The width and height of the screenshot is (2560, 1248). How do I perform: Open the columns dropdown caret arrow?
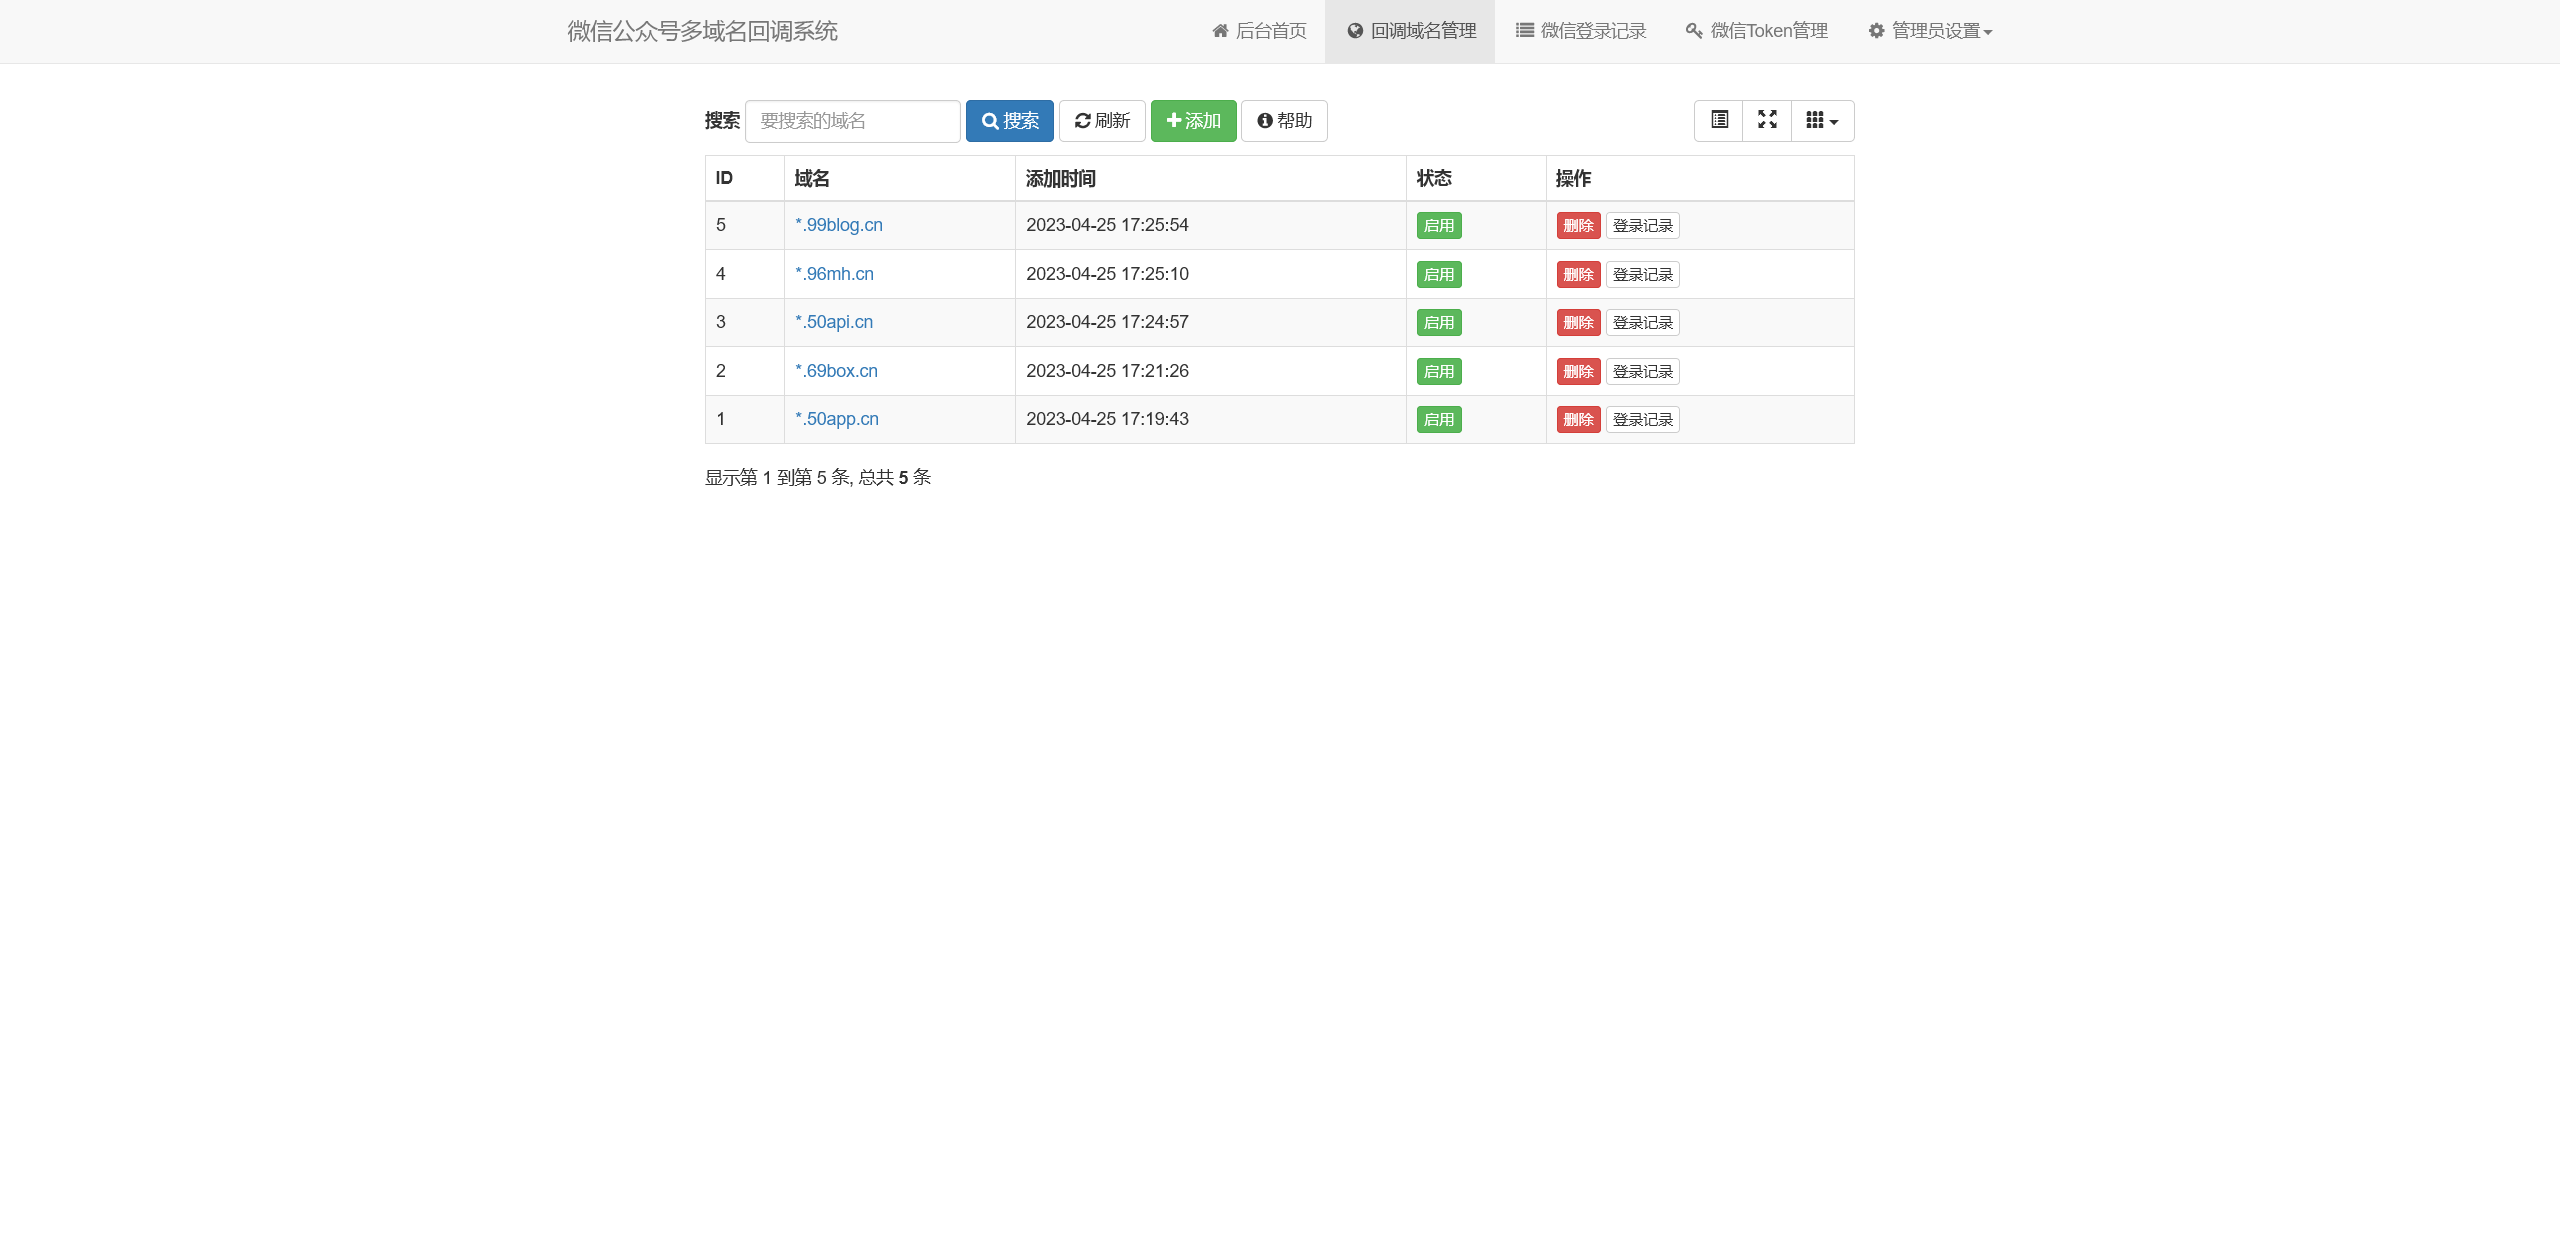[x=1833, y=120]
